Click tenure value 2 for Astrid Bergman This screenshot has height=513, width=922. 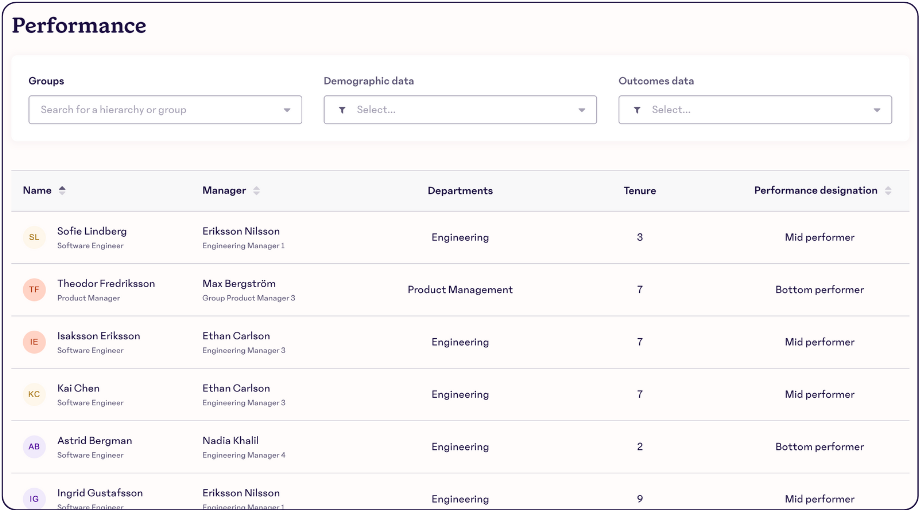tap(640, 447)
